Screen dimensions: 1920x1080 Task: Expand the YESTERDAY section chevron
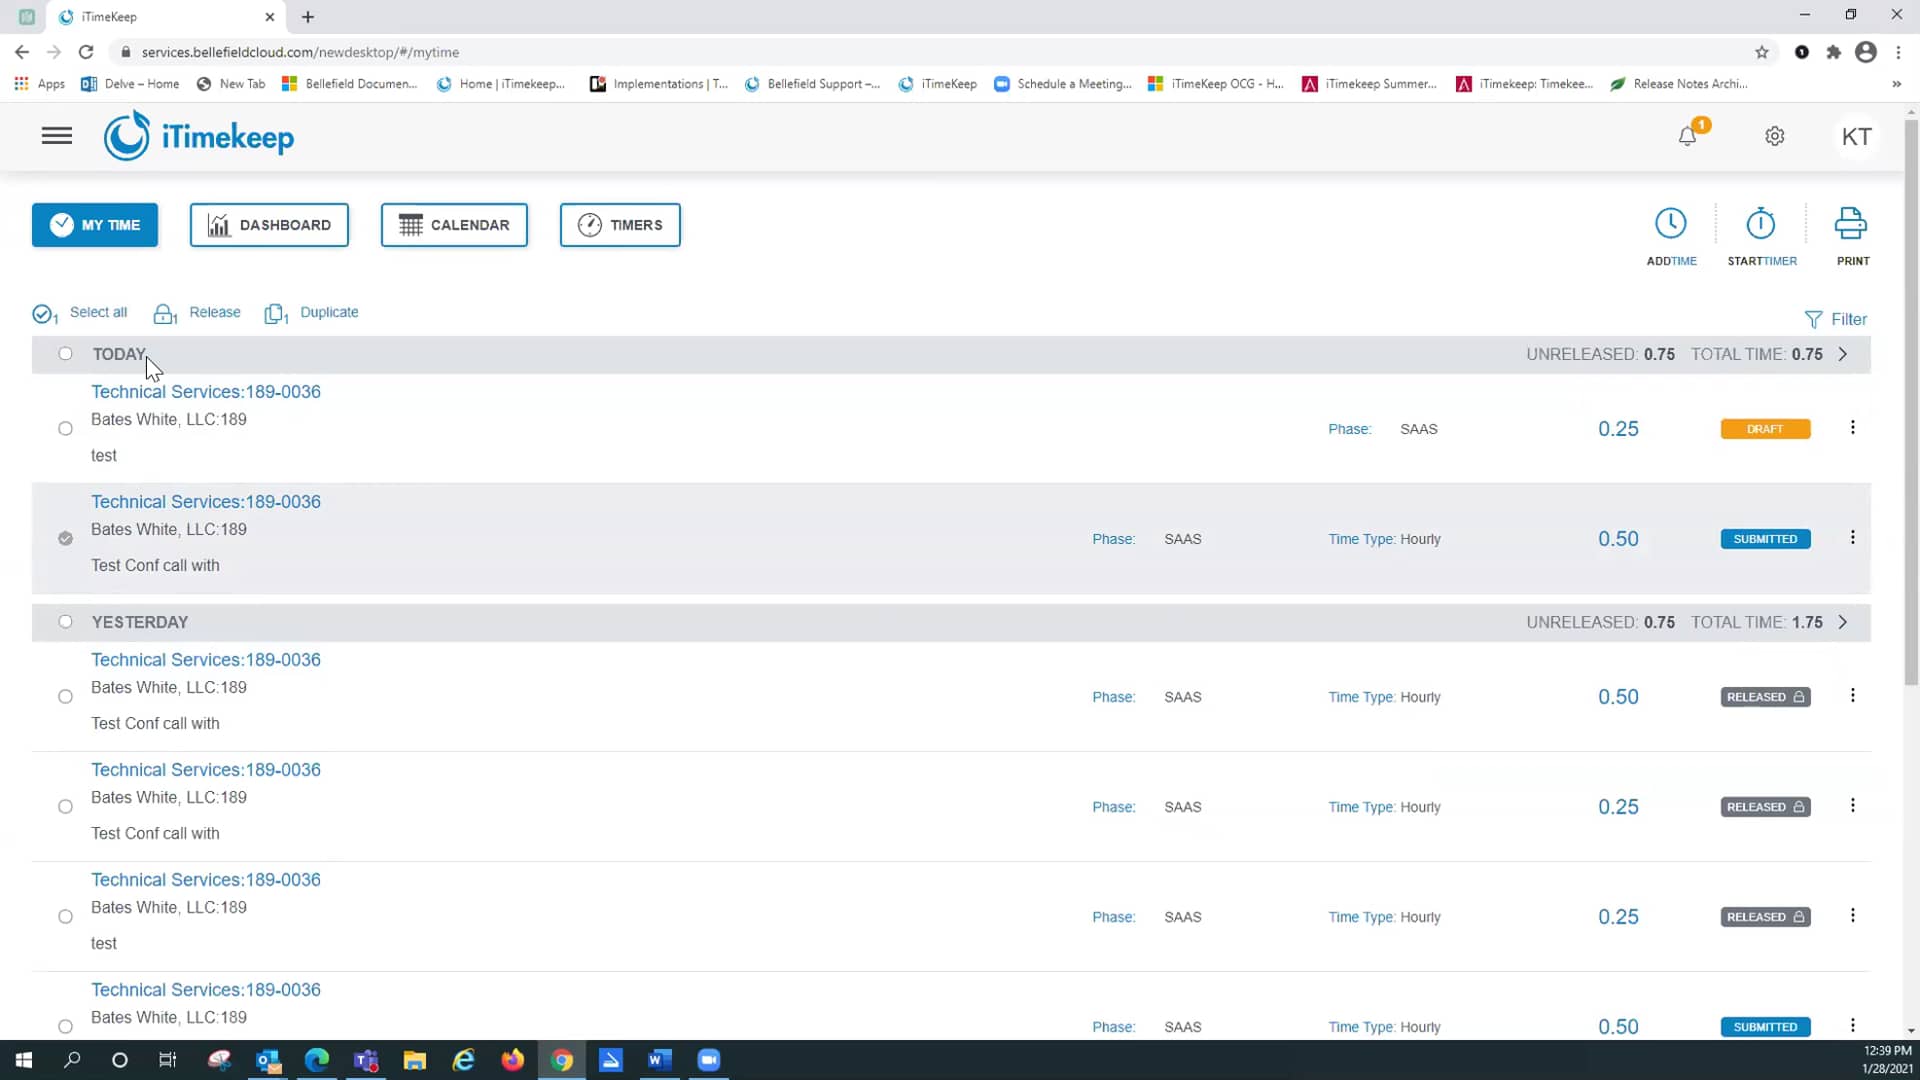point(1843,622)
